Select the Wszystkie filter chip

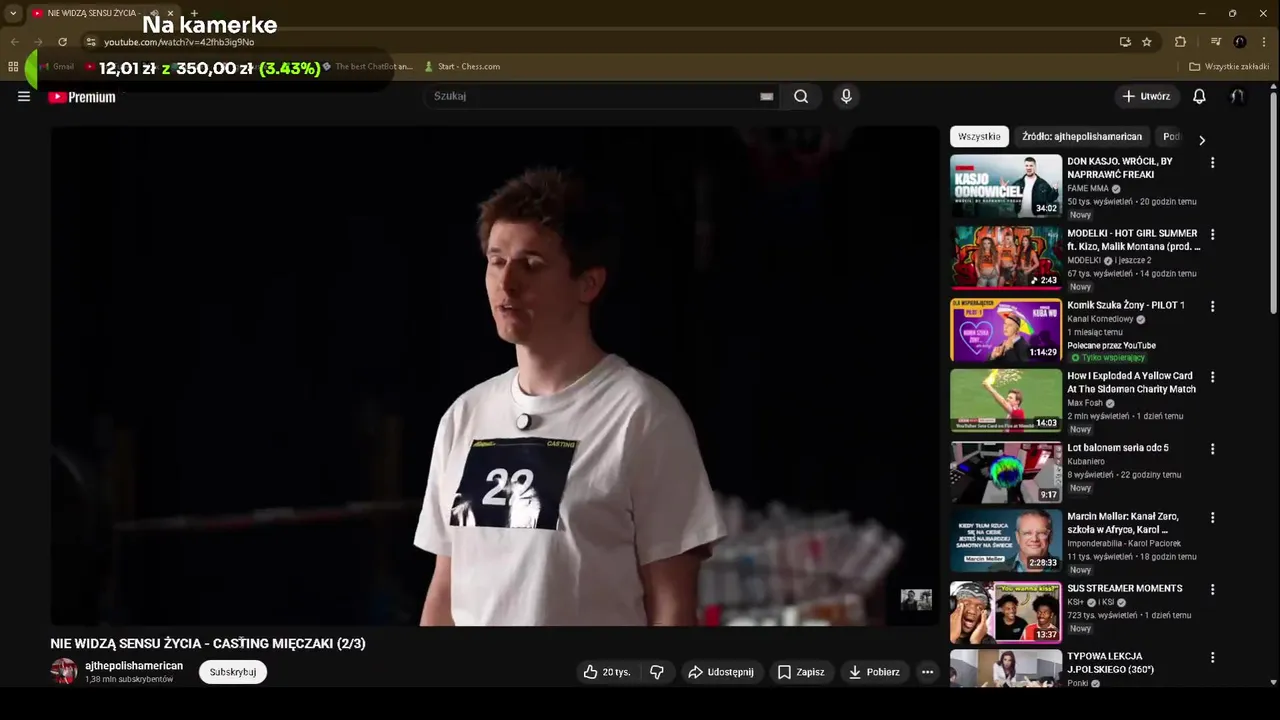[979, 137]
